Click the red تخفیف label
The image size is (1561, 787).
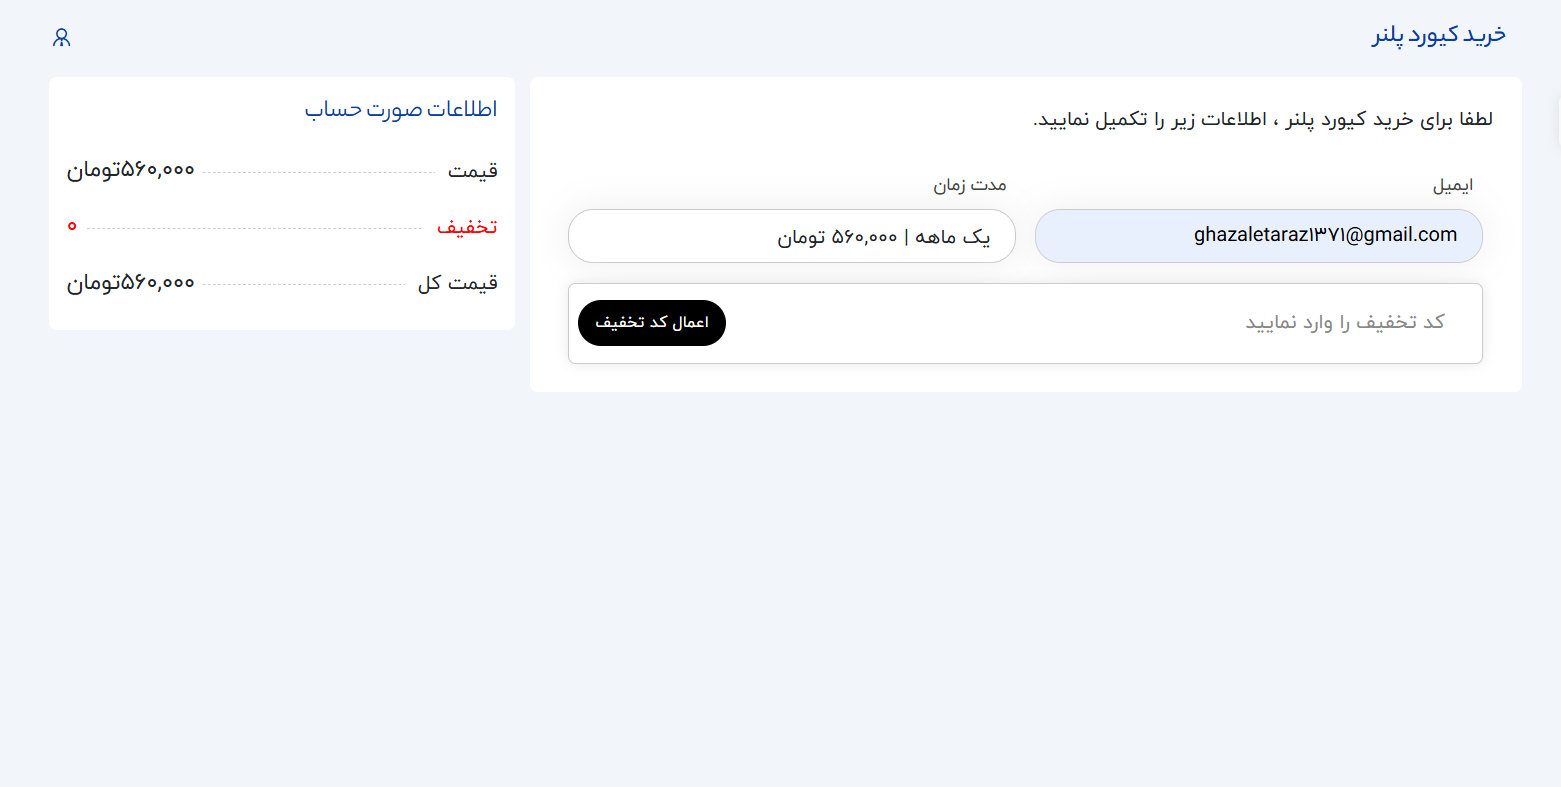click(x=467, y=227)
